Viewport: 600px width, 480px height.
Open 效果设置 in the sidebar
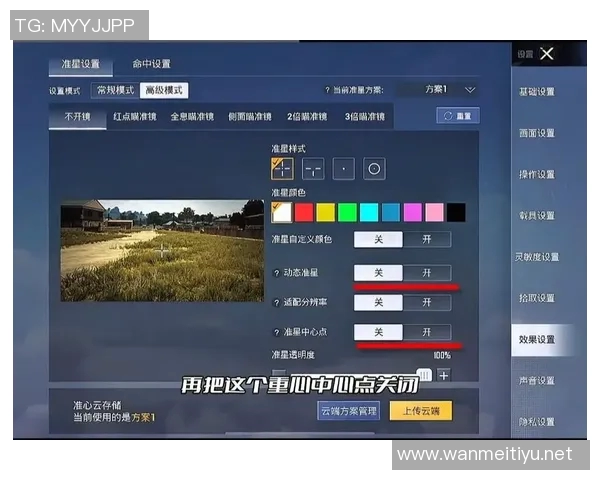coord(541,340)
